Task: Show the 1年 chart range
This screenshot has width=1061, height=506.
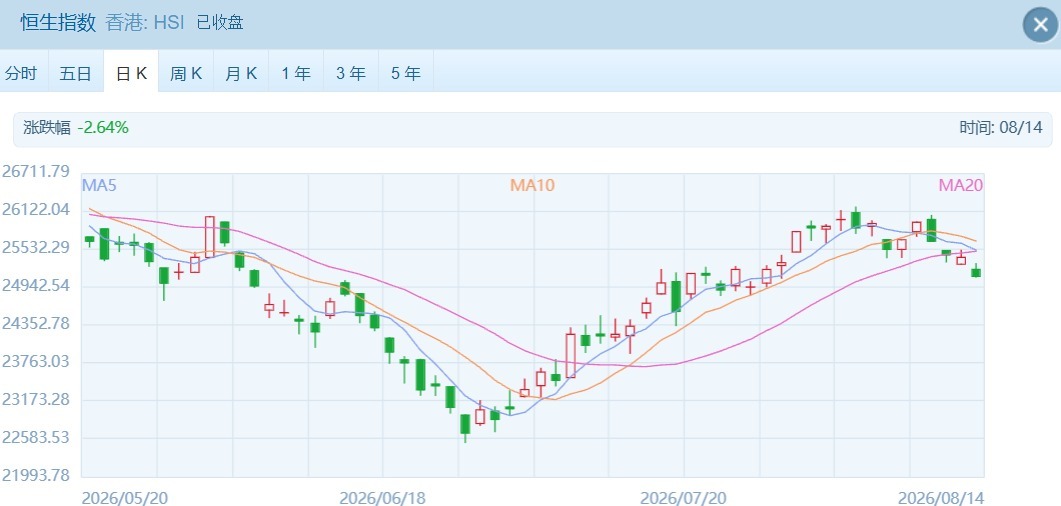Action: (x=296, y=73)
